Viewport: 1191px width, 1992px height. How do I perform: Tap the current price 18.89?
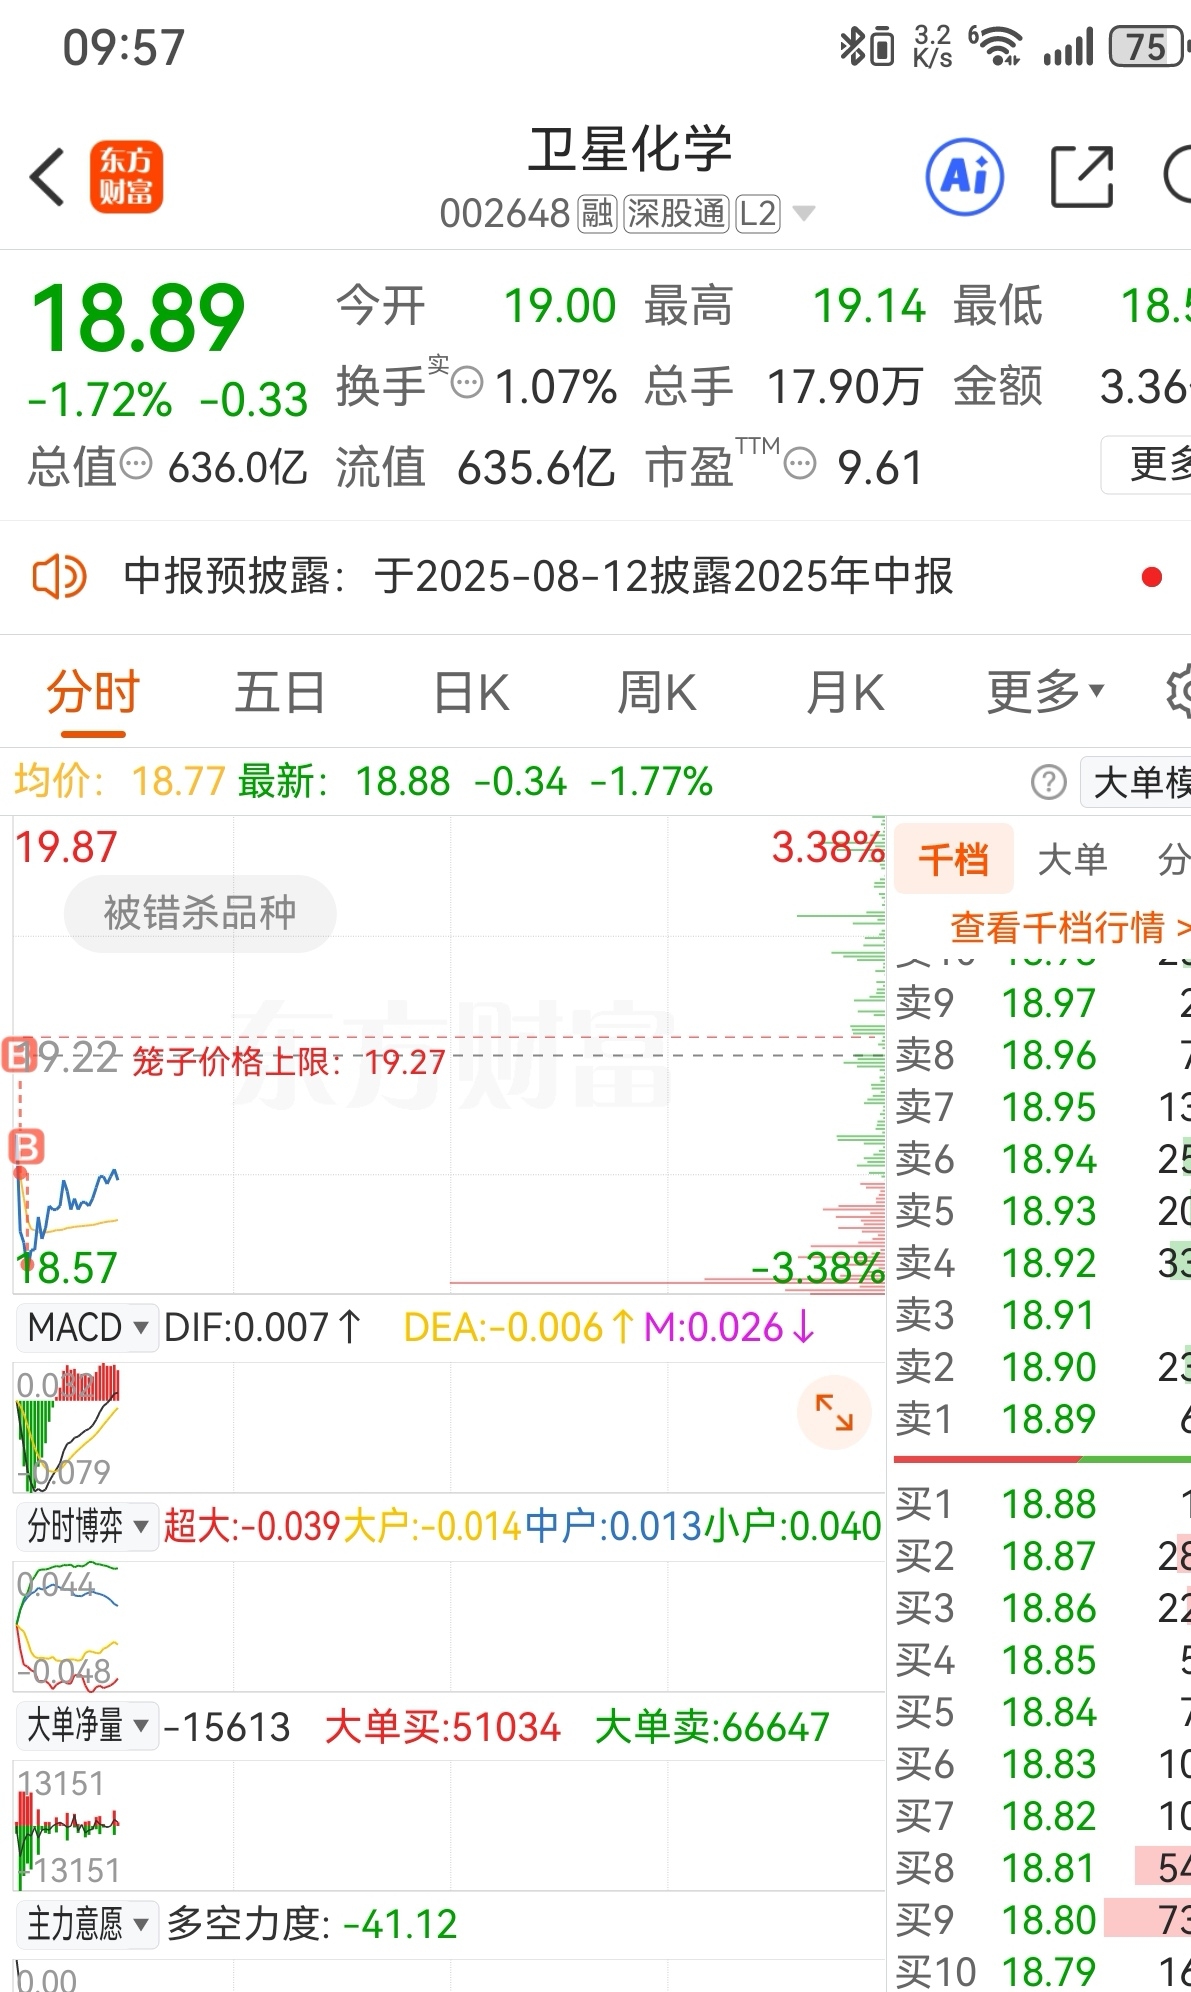coord(138,318)
